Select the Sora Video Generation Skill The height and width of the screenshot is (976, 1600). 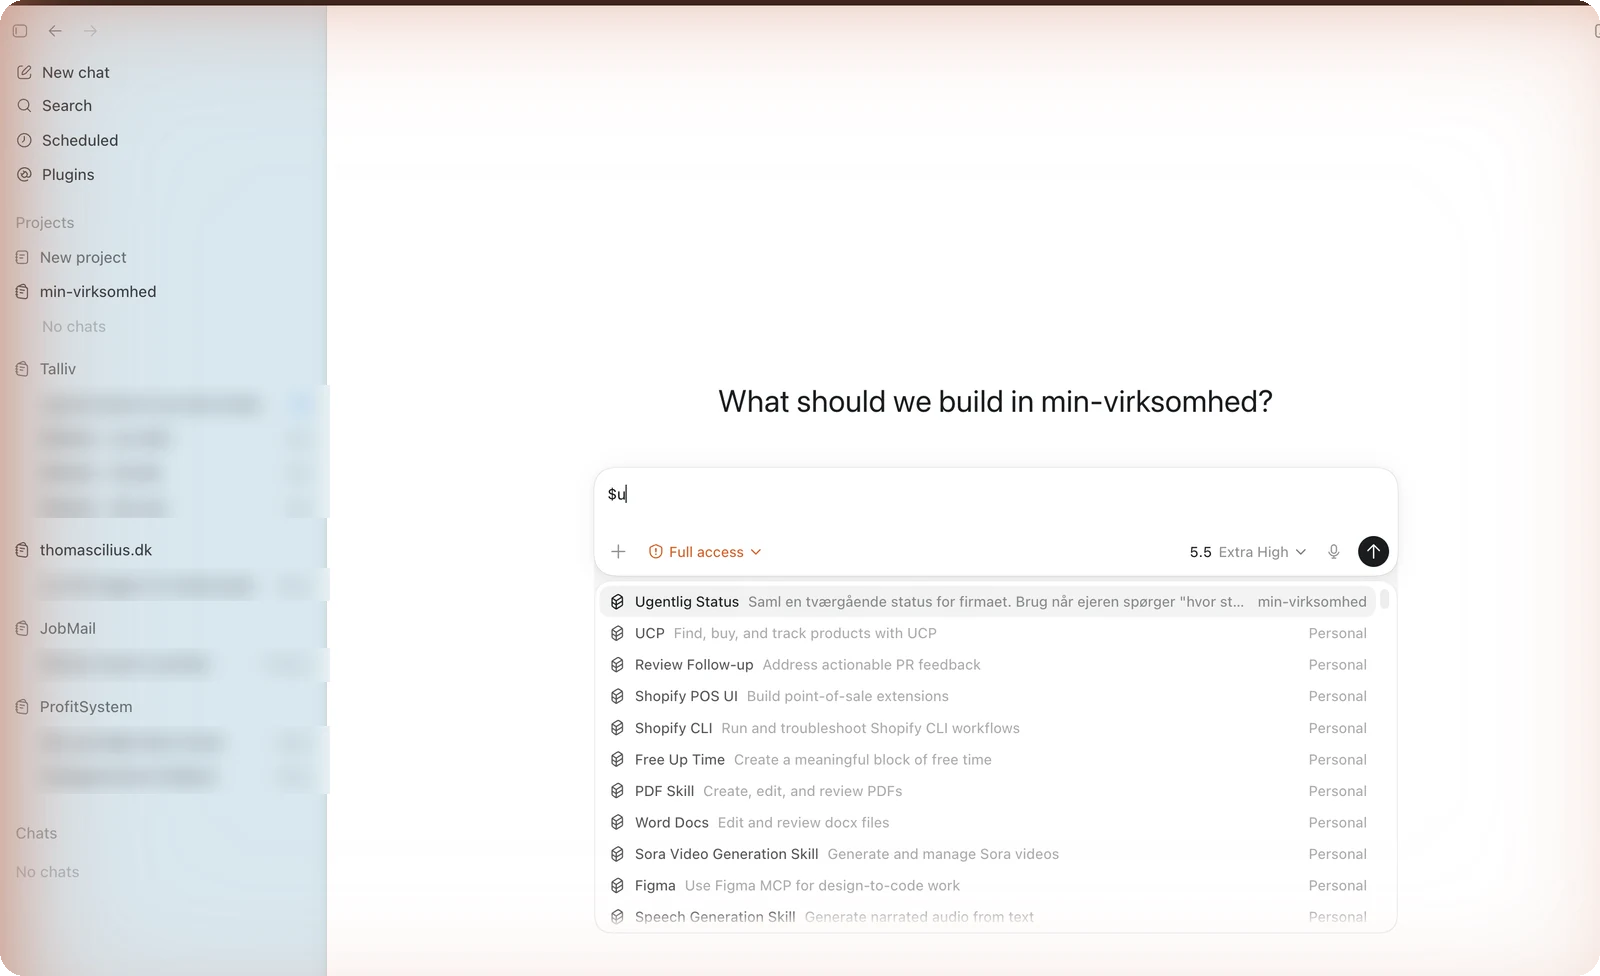pyautogui.click(x=988, y=854)
